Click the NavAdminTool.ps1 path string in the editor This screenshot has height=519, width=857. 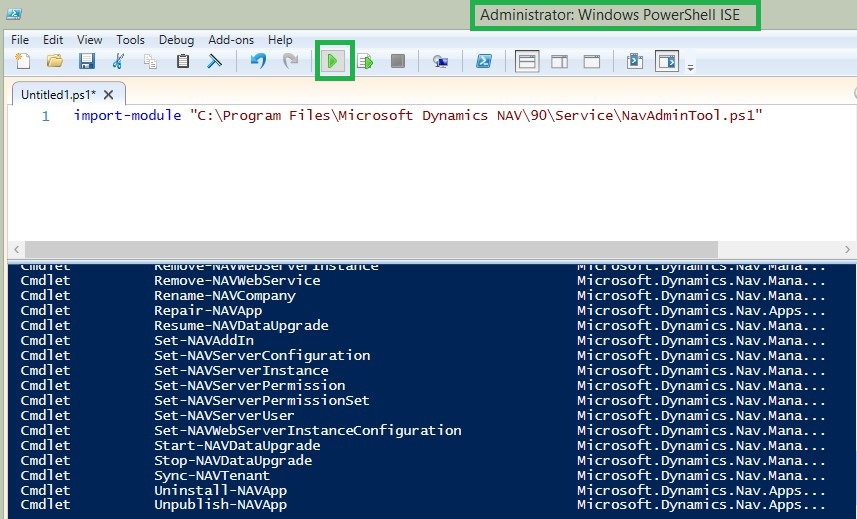476,115
